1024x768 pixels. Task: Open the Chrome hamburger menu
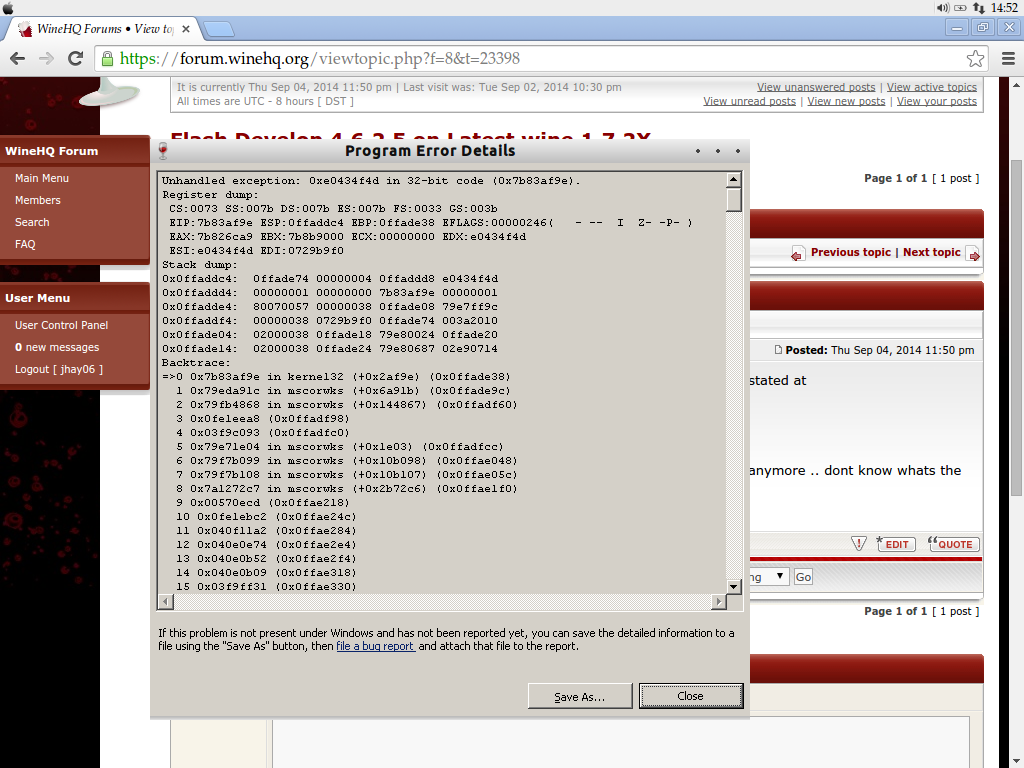tap(1008, 59)
